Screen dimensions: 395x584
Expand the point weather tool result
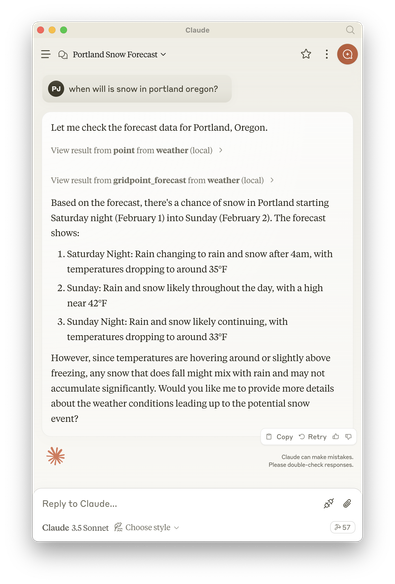pos(137,150)
